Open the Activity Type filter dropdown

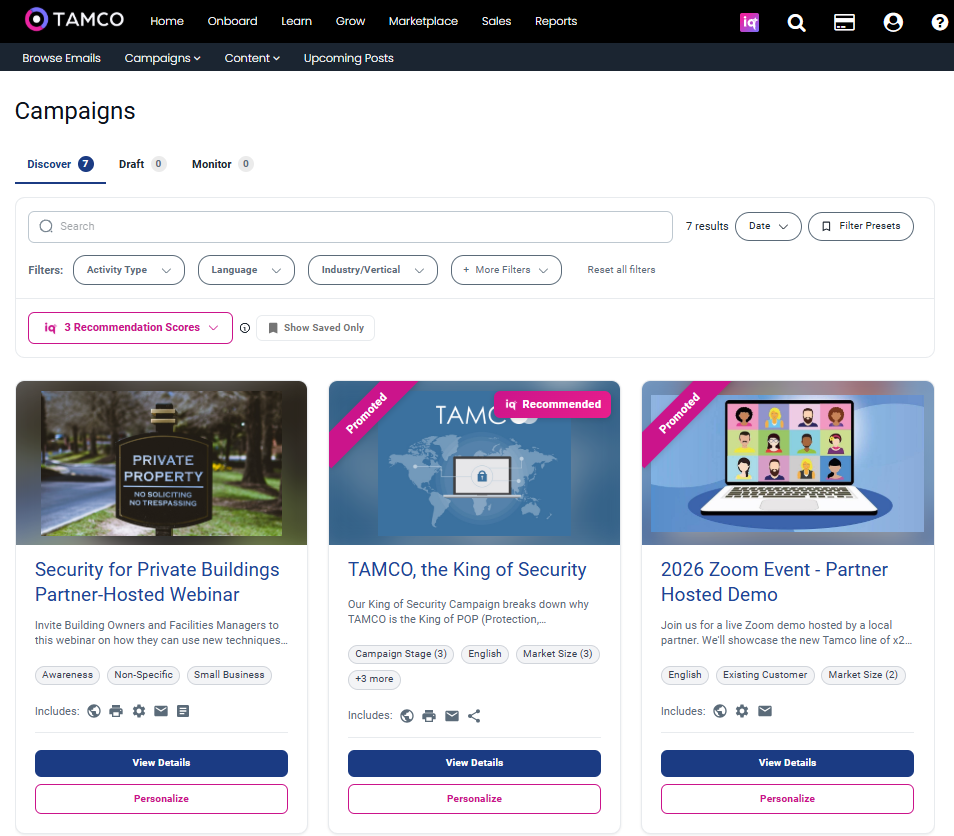[129, 270]
